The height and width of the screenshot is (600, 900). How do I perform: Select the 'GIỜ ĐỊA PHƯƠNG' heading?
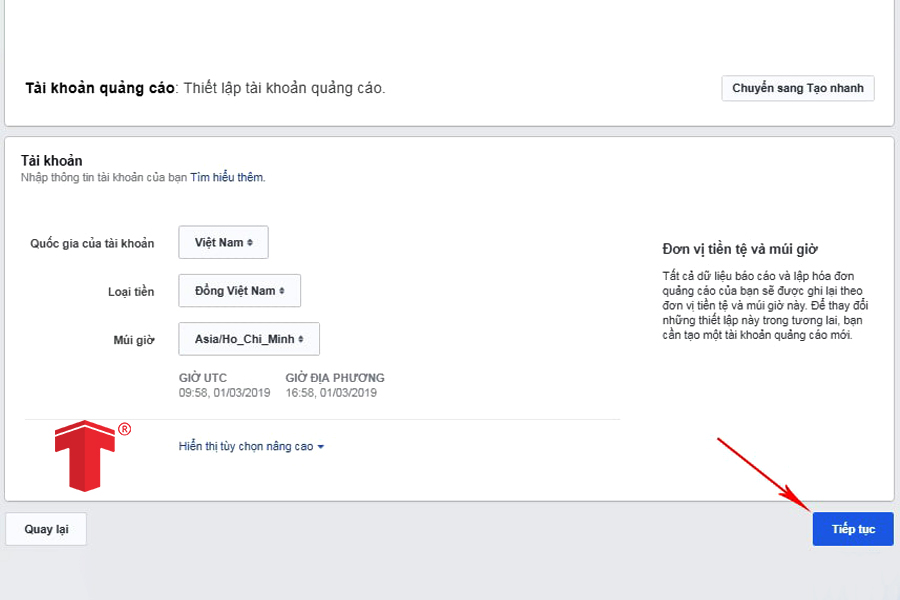[x=335, y=378]
